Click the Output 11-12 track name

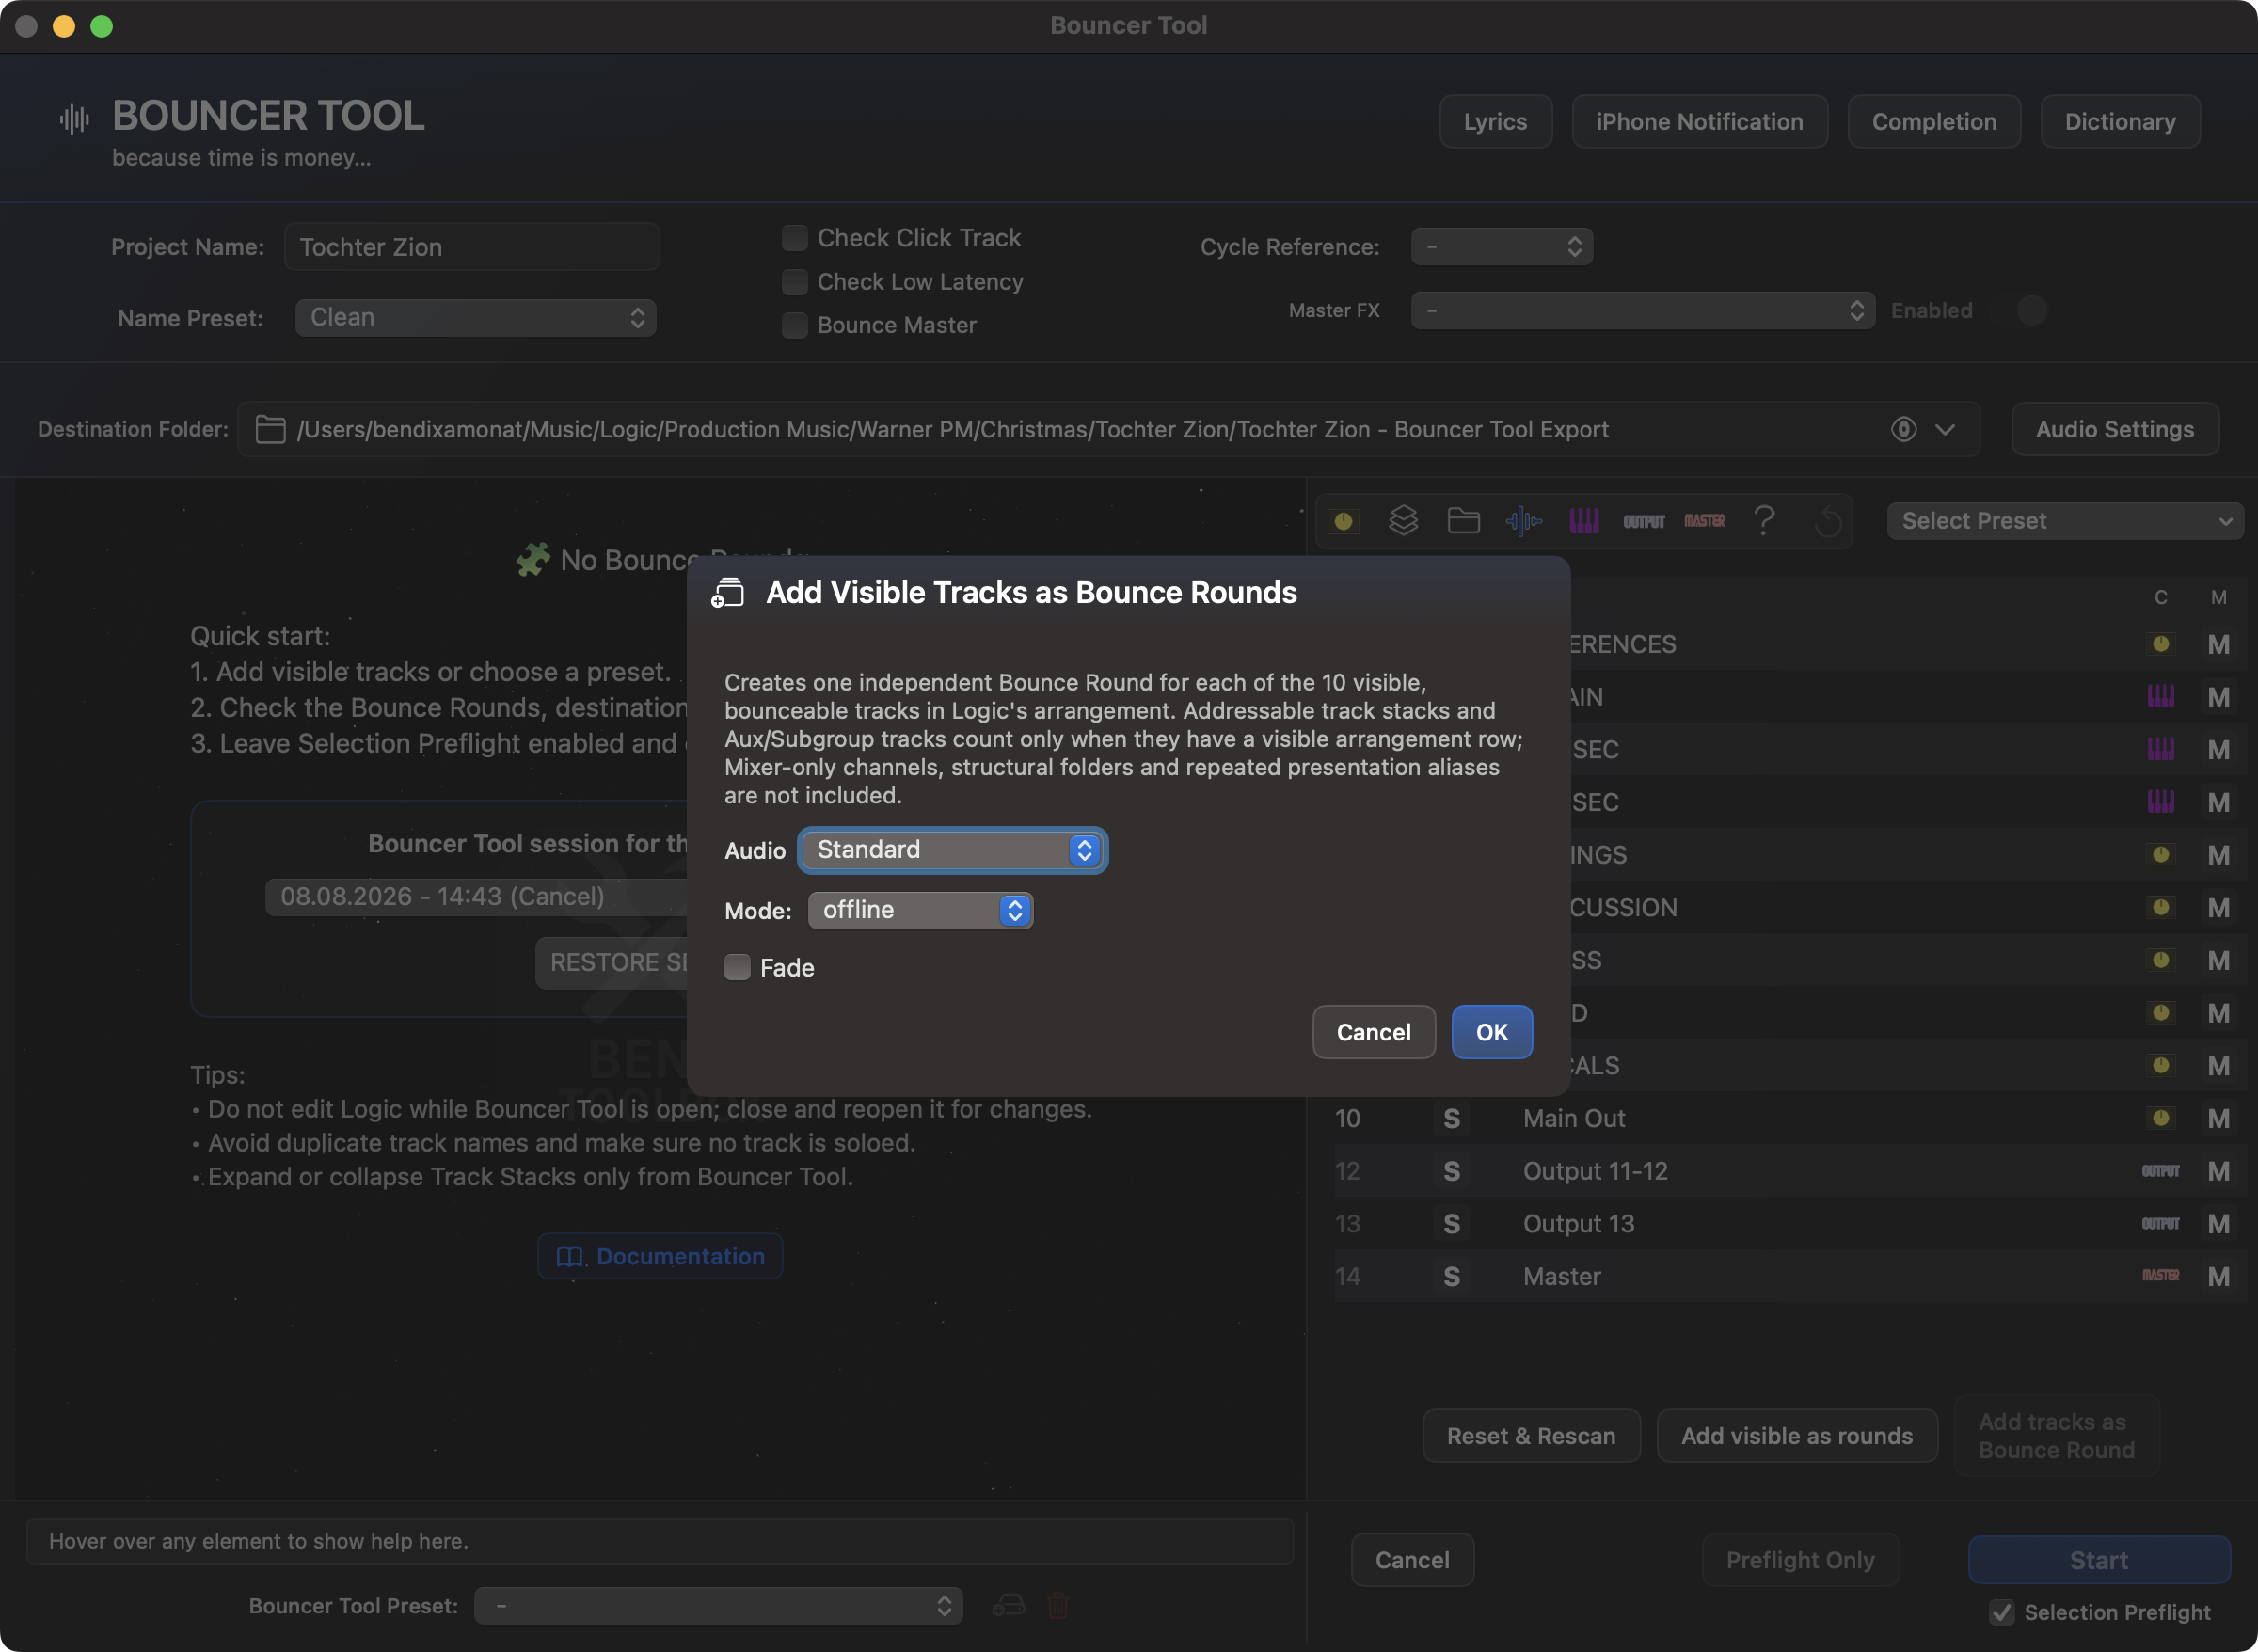click(1595, 1171)
